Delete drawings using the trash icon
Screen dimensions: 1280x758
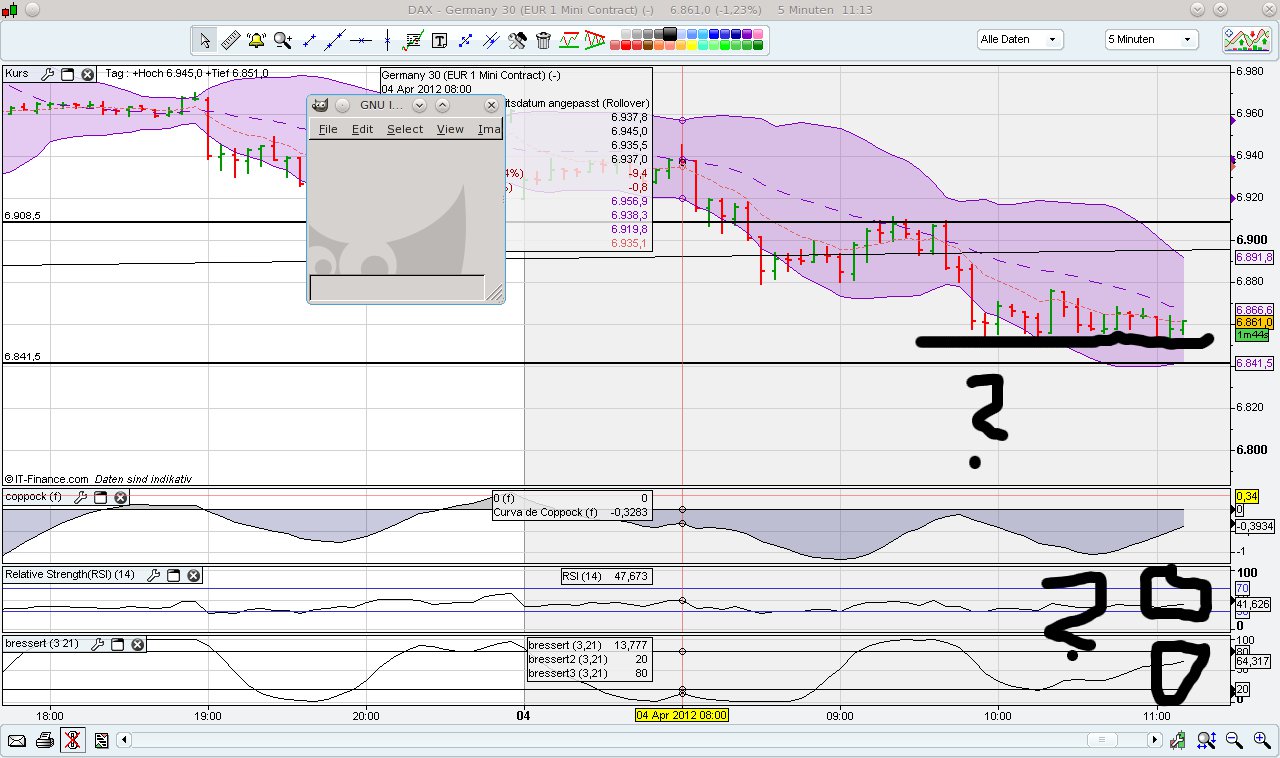(544, 40)
